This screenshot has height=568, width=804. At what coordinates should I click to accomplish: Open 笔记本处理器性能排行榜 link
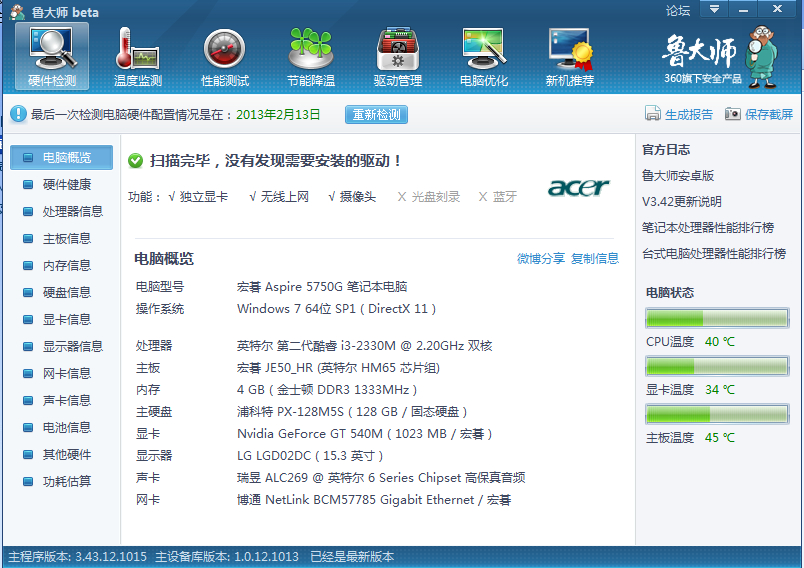(x=708, y=228)
